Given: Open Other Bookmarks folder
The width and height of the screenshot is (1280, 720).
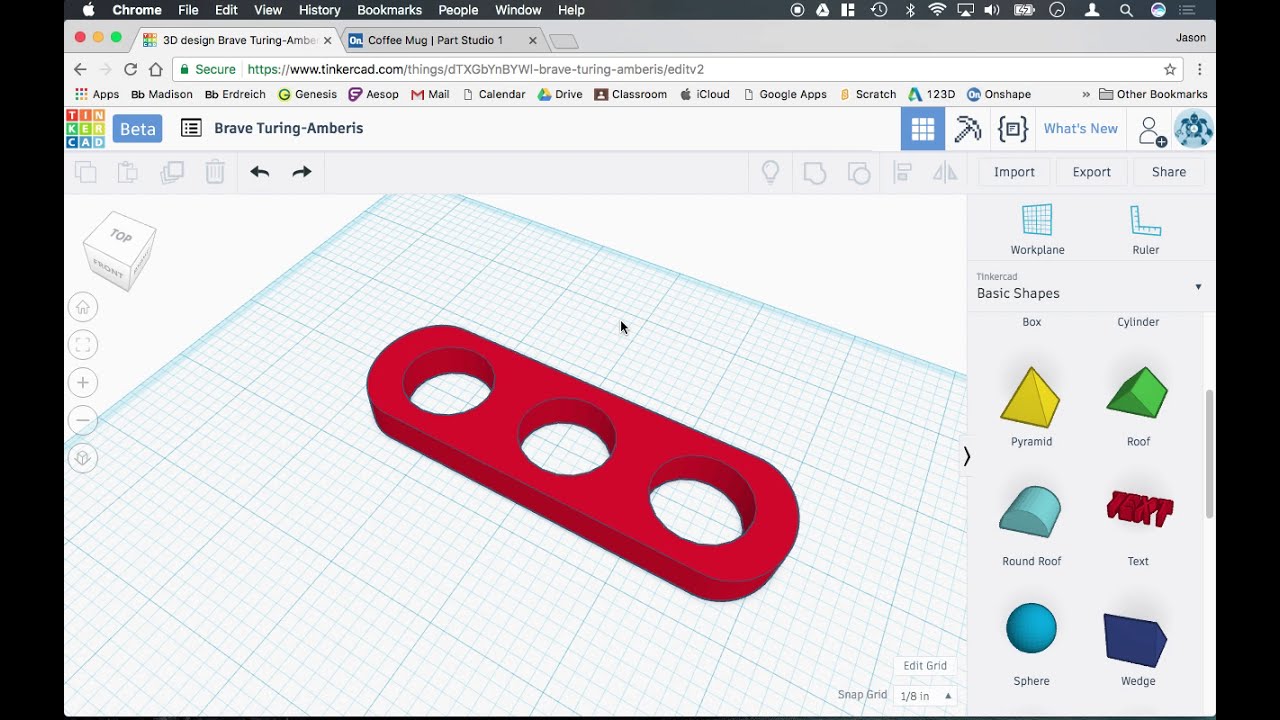Looking at the screenshot, I should point(1153,94).
